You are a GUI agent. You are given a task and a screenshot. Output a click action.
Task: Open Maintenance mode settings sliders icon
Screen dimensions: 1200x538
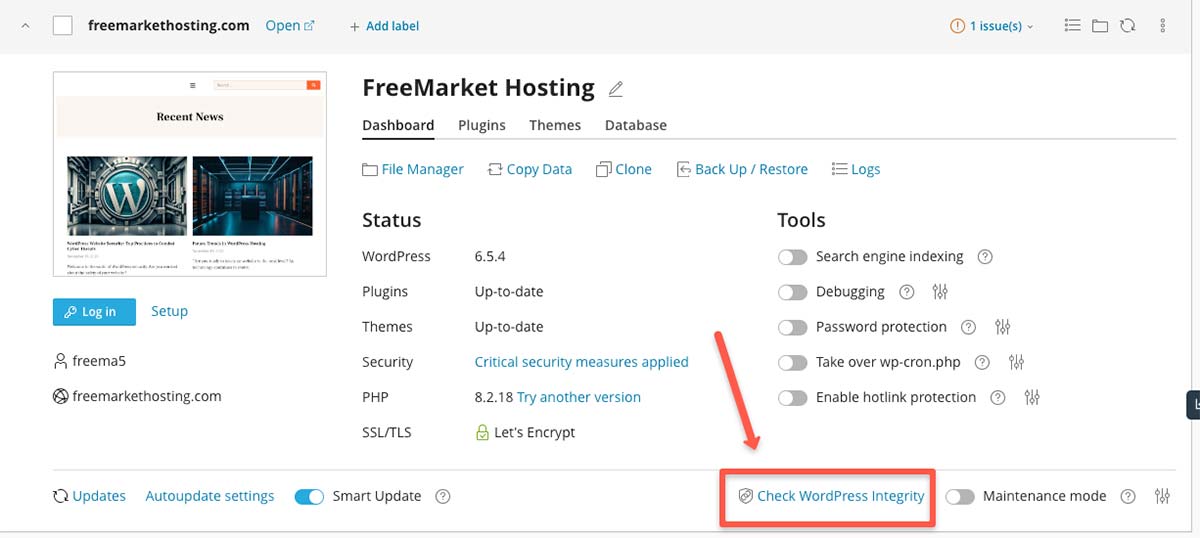coord(1163,496)
